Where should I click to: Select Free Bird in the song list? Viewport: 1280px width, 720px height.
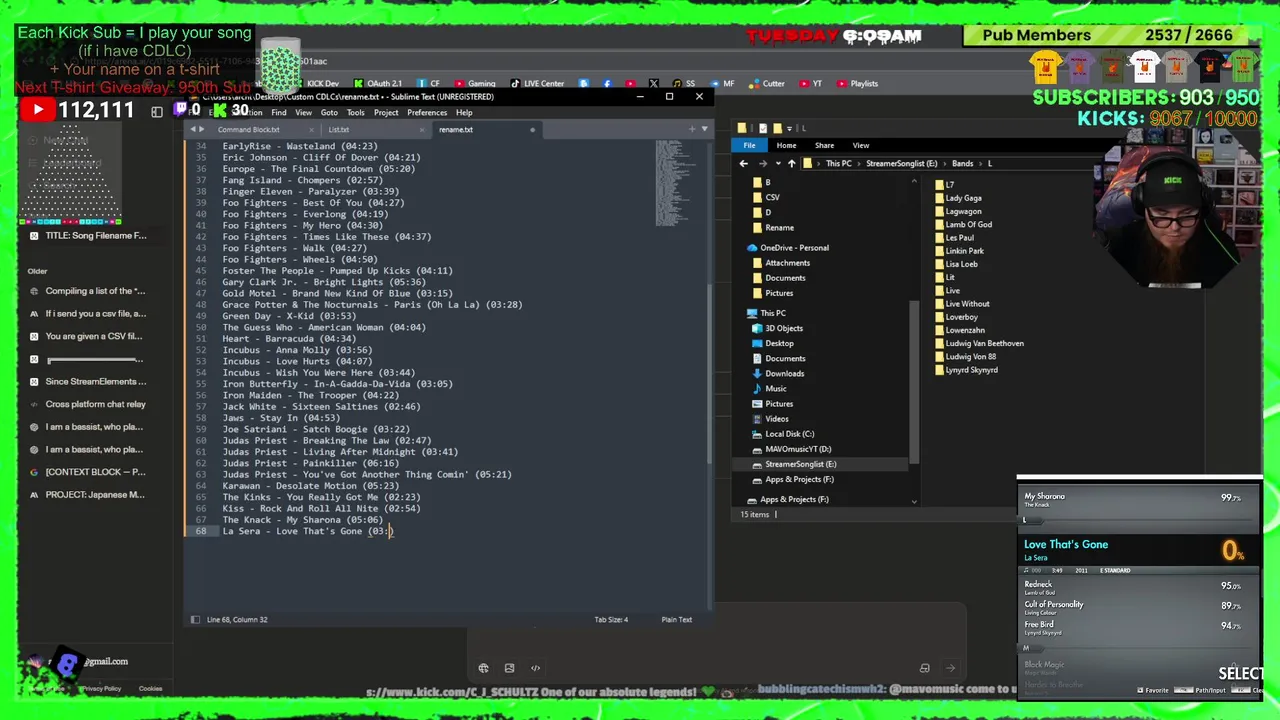[1136, 627]
